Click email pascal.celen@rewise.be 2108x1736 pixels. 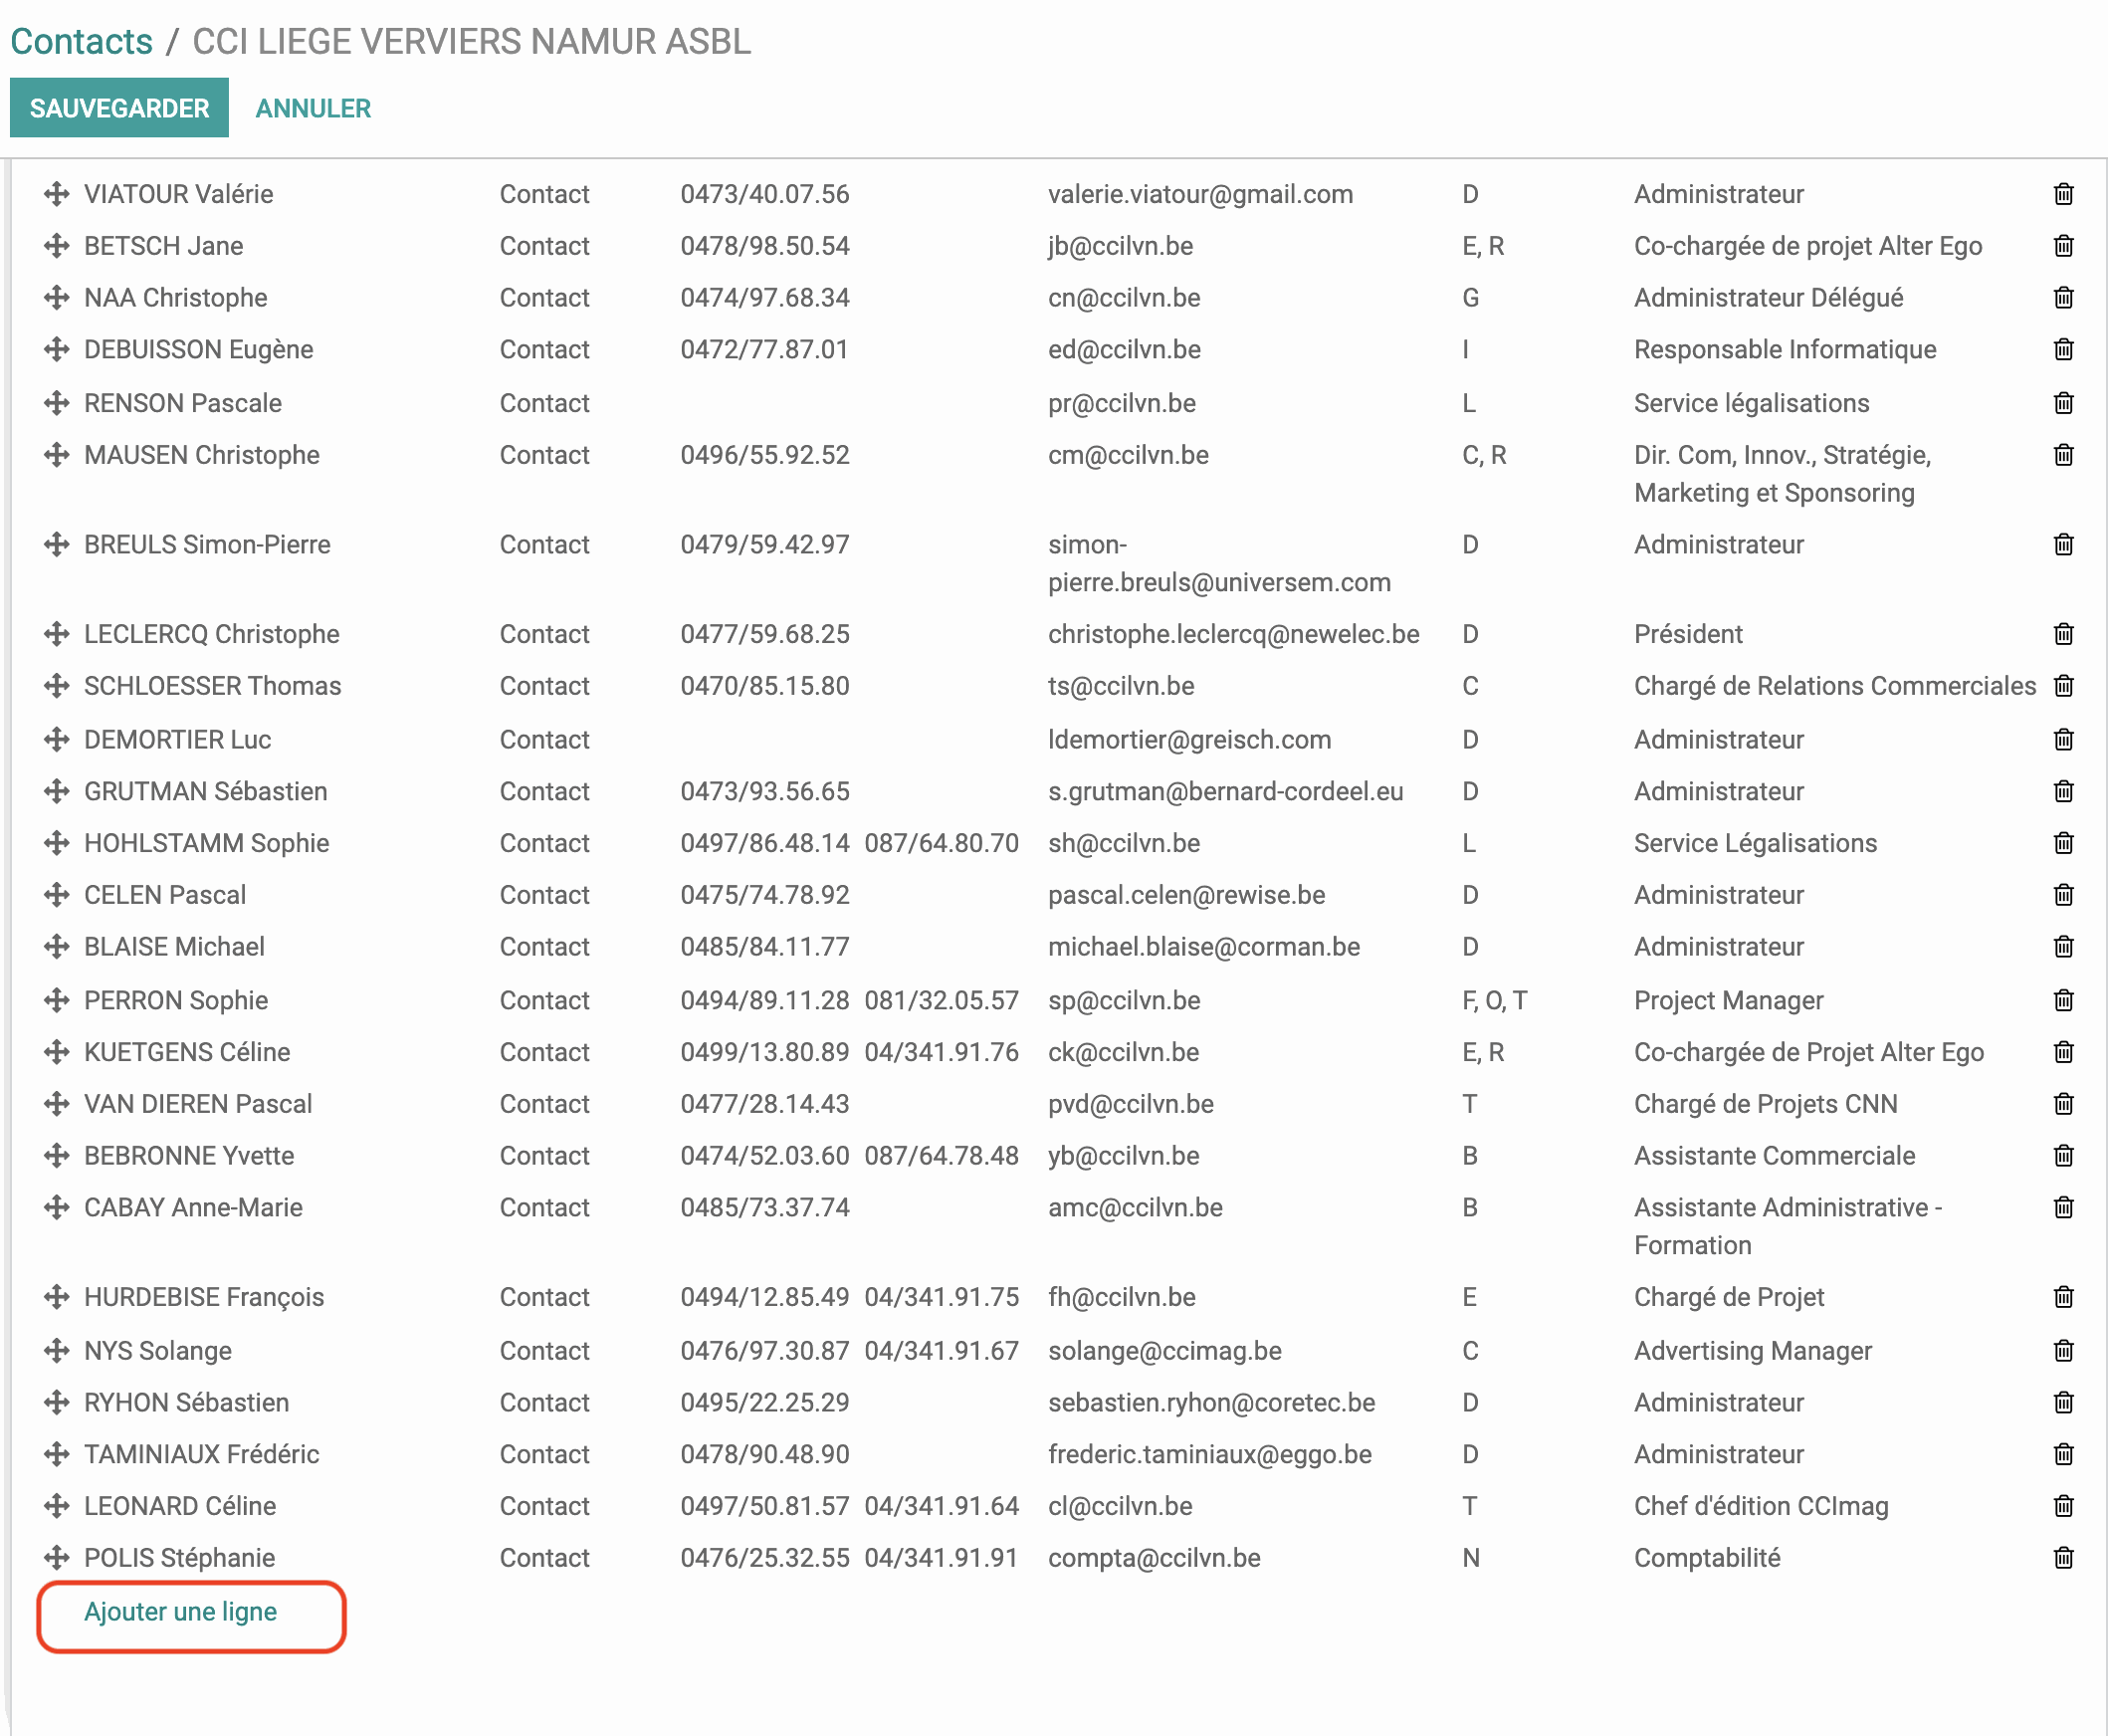point(1187,895)
